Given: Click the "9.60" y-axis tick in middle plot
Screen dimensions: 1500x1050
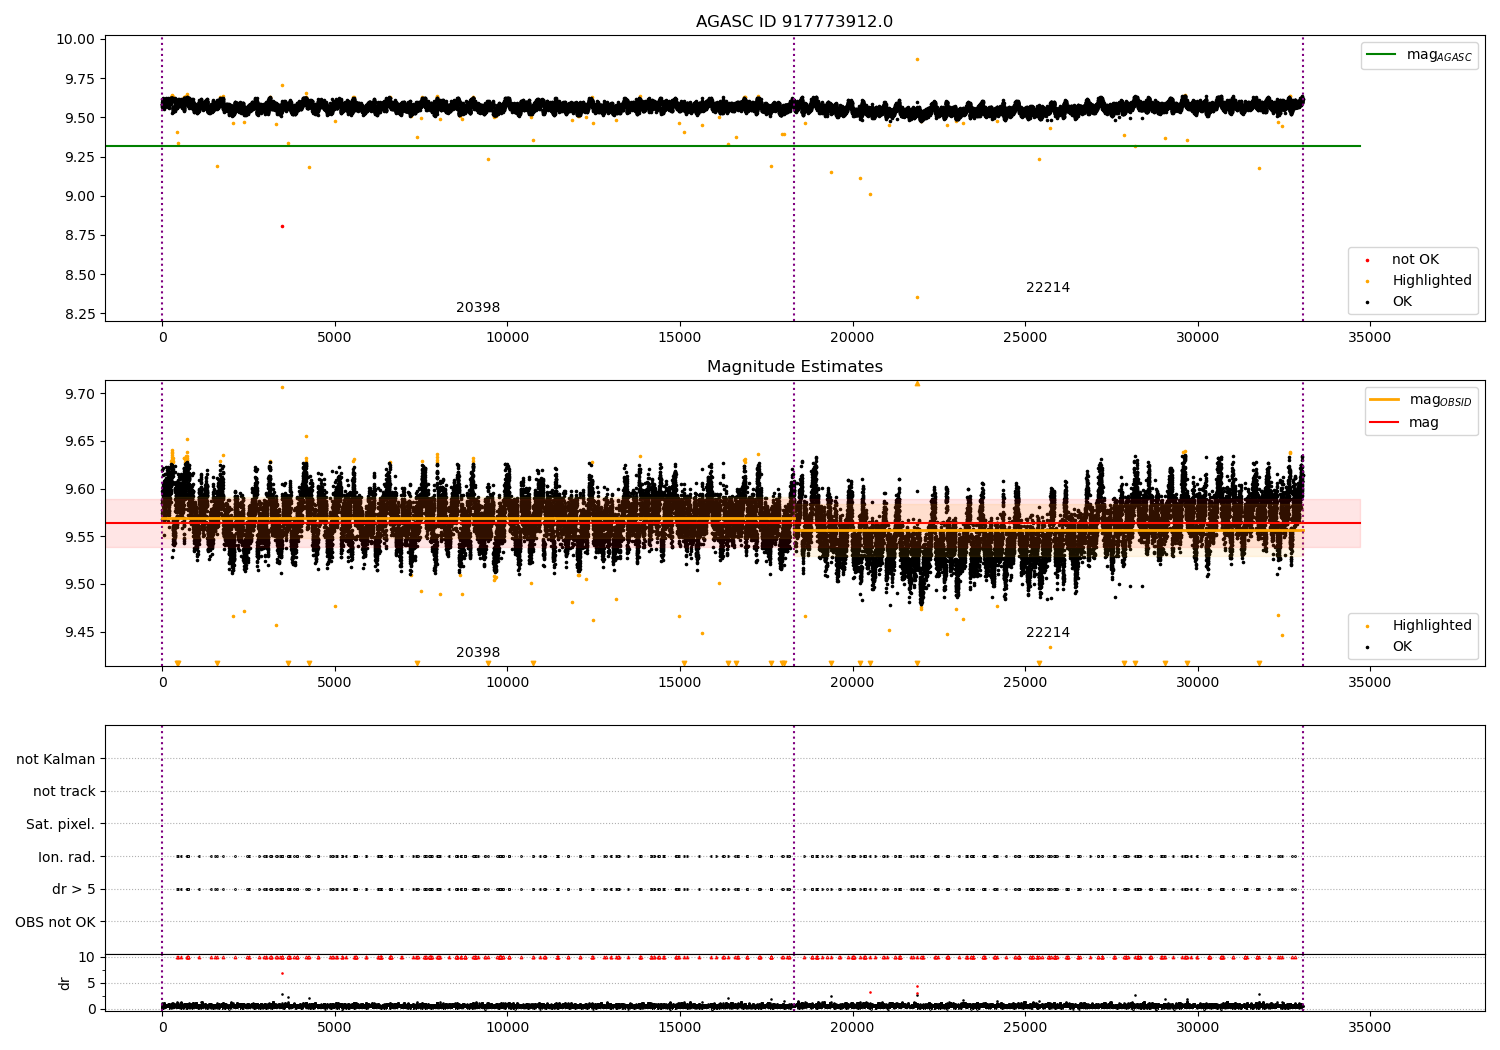Looking at the screenshot, I should pos(81,490).
